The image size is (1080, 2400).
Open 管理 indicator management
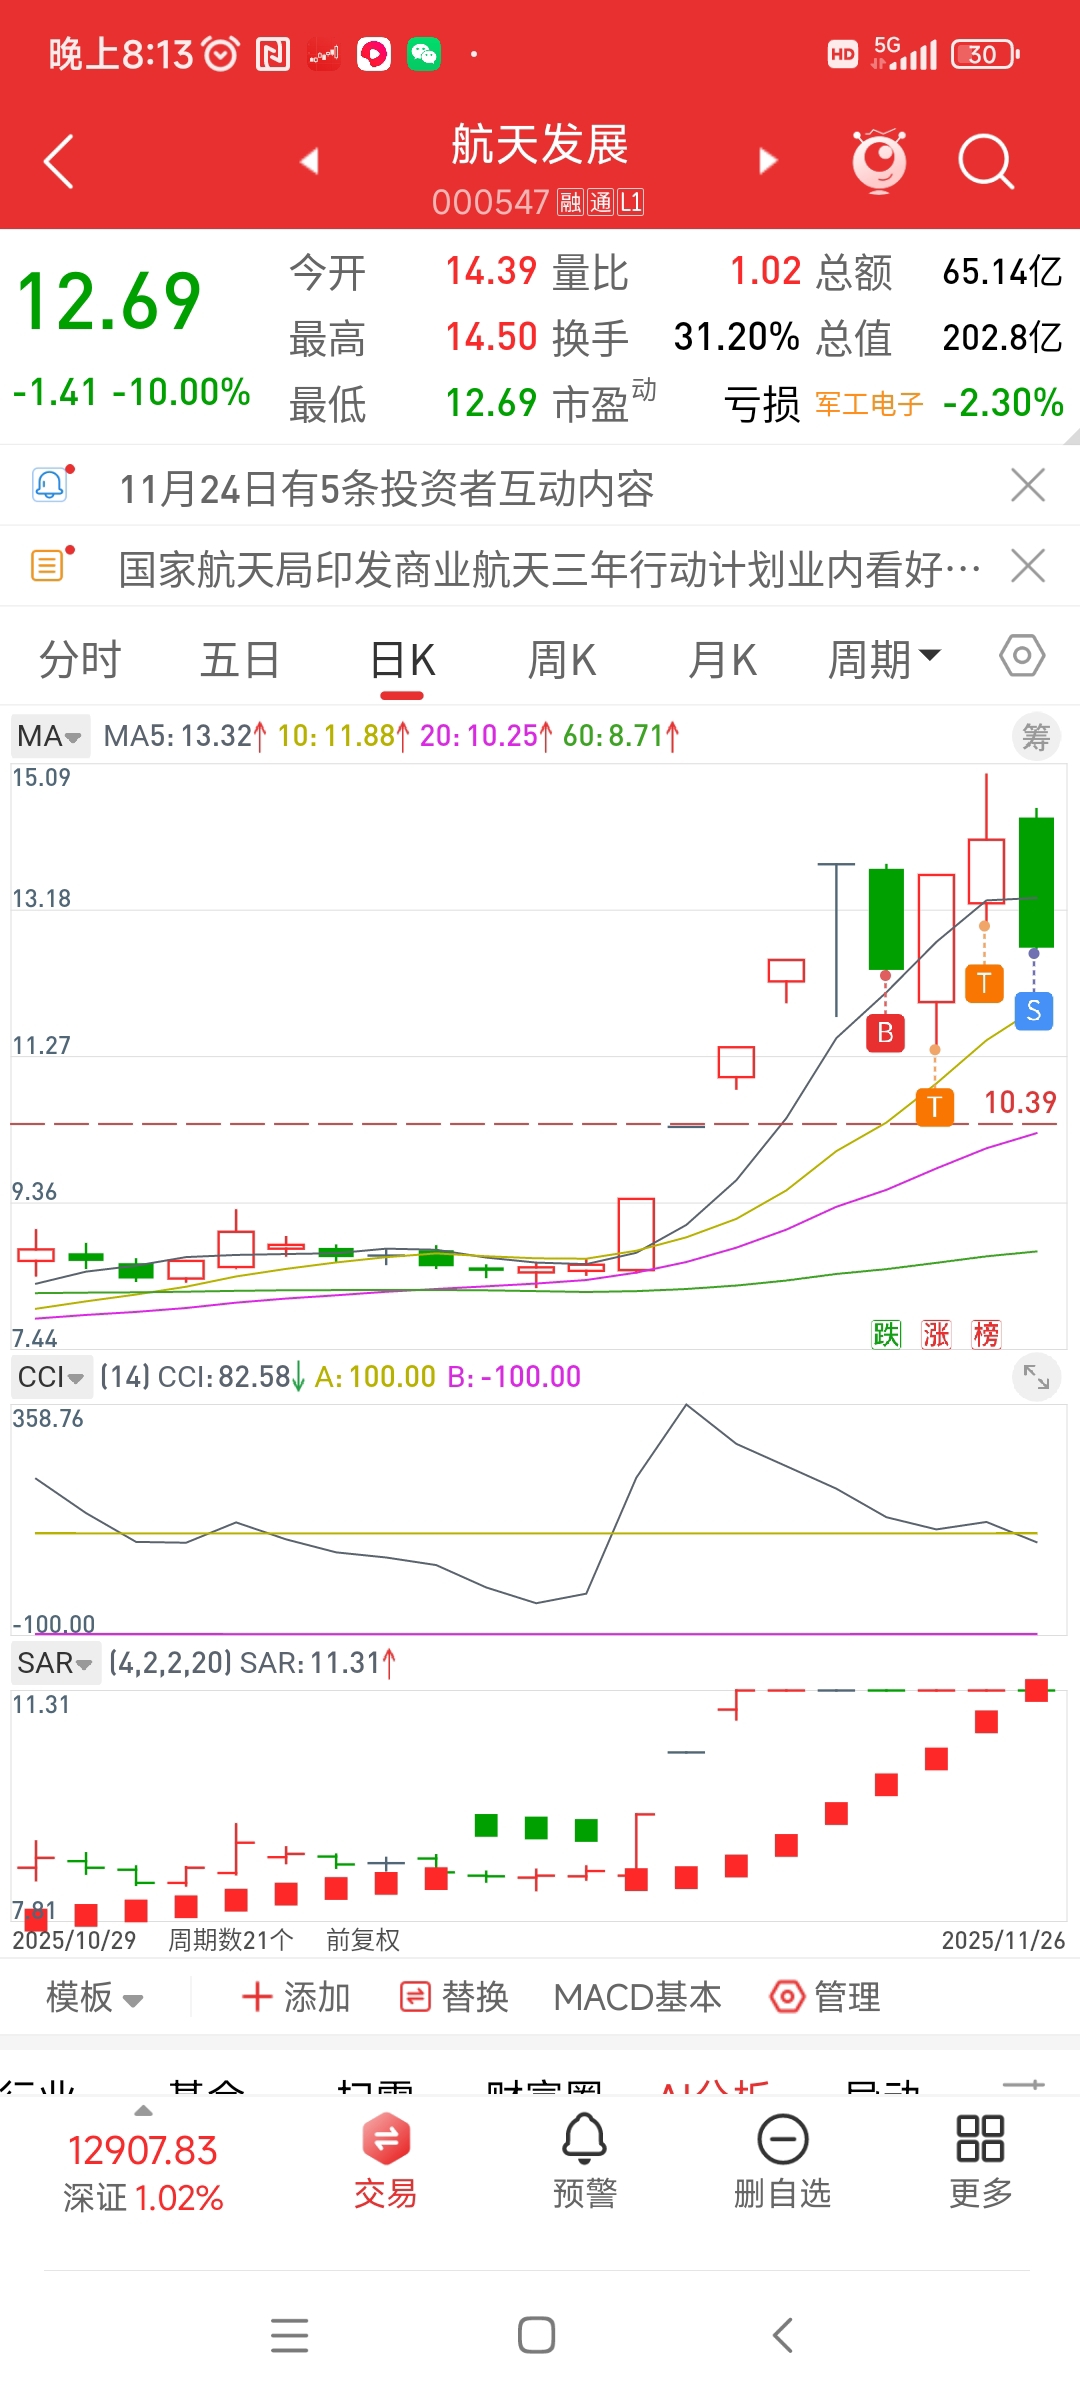point(825,1997)
